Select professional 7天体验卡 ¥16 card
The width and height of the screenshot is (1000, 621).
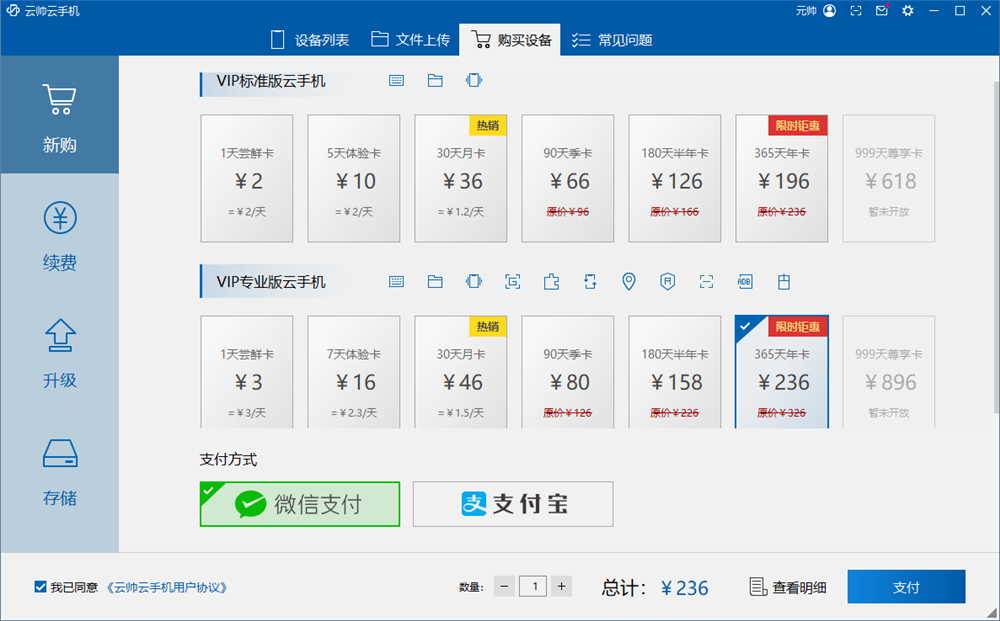coord(354,372)
